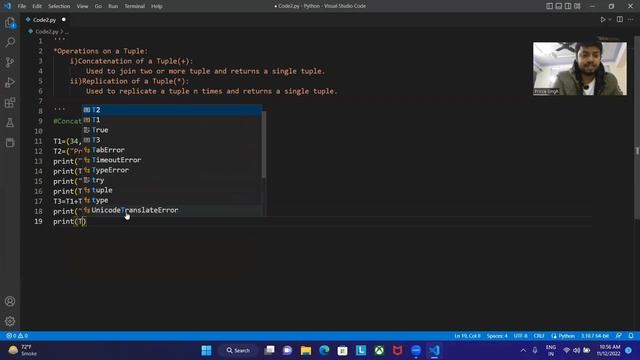Click the autocomplete list scrollbar
The height and width of the screenshot is (360, 640).
[264, 145]
